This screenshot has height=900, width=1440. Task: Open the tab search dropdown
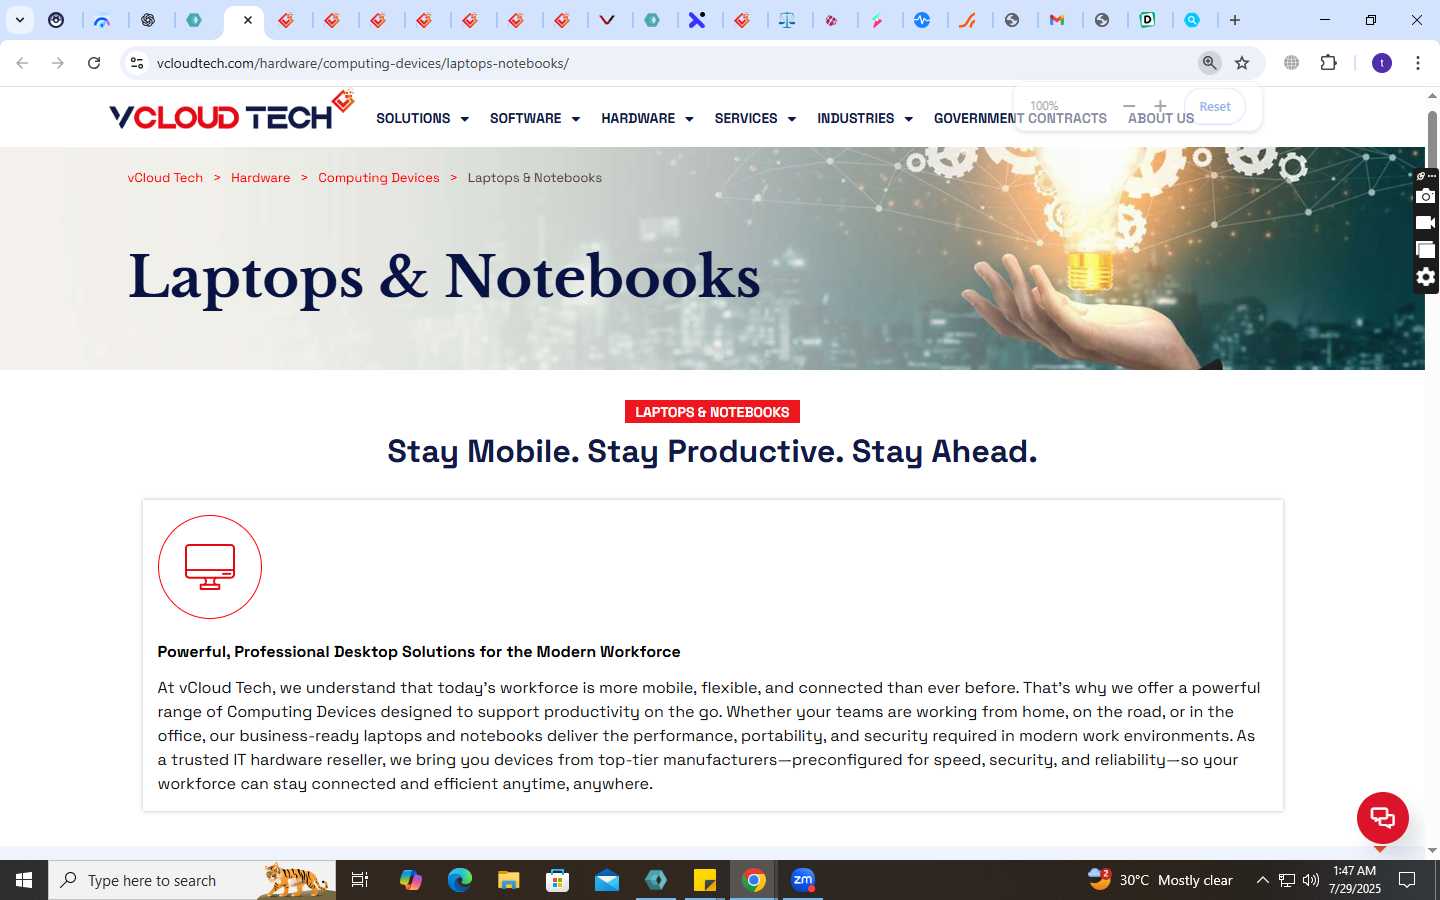pyautogui.click(x=19, y=20)
